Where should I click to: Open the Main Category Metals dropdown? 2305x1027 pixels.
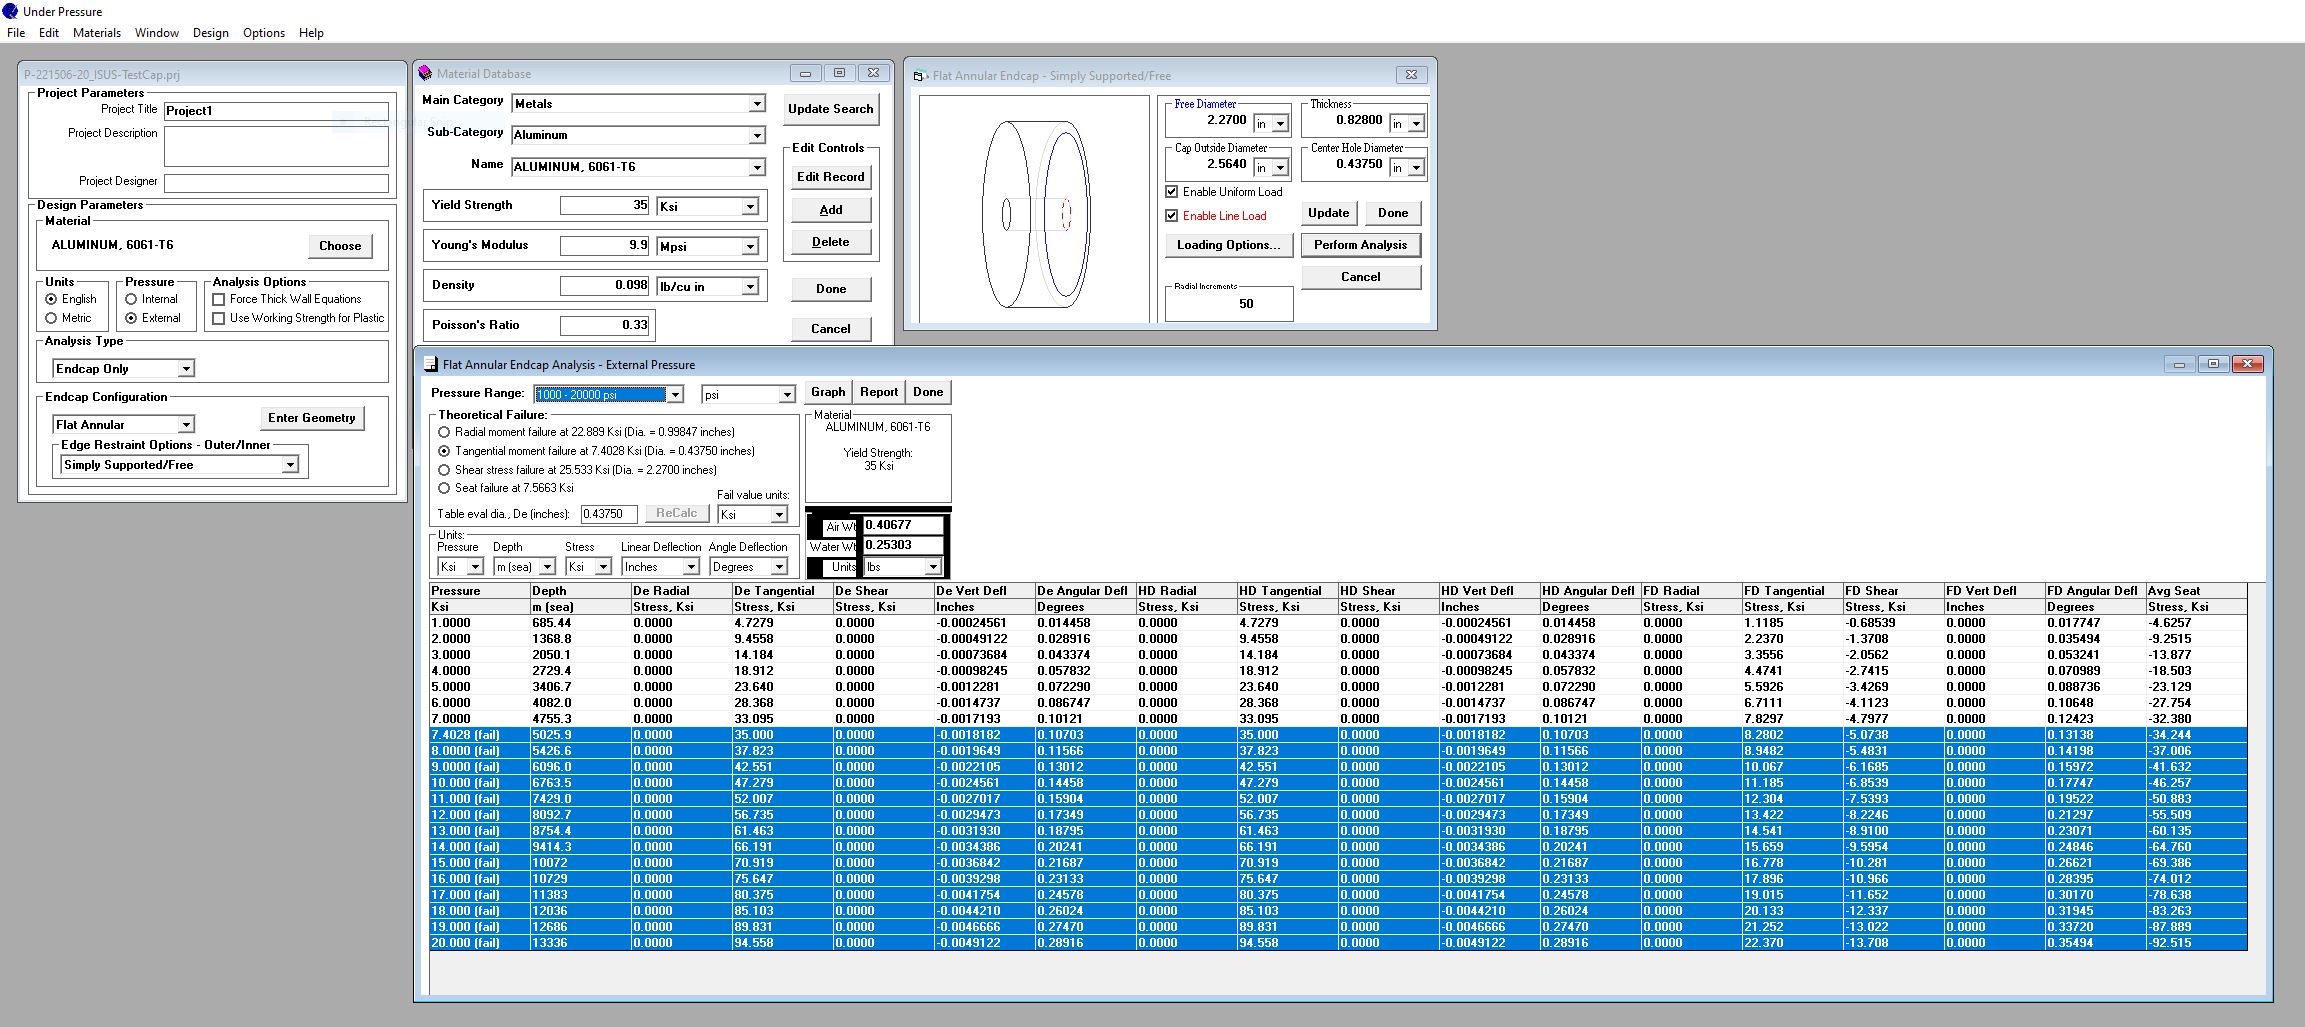click(757, 104)
